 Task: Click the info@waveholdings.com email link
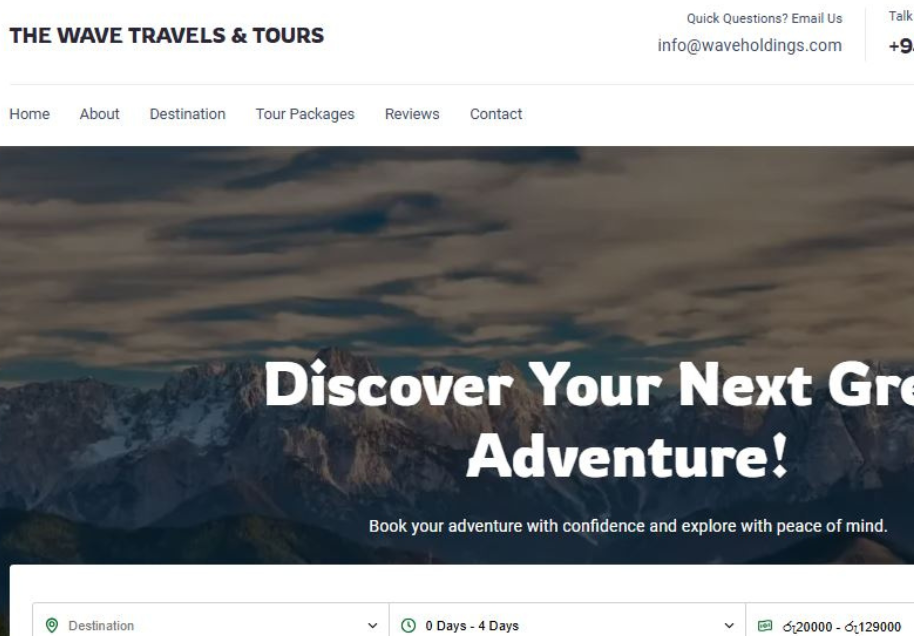point(750,45)
